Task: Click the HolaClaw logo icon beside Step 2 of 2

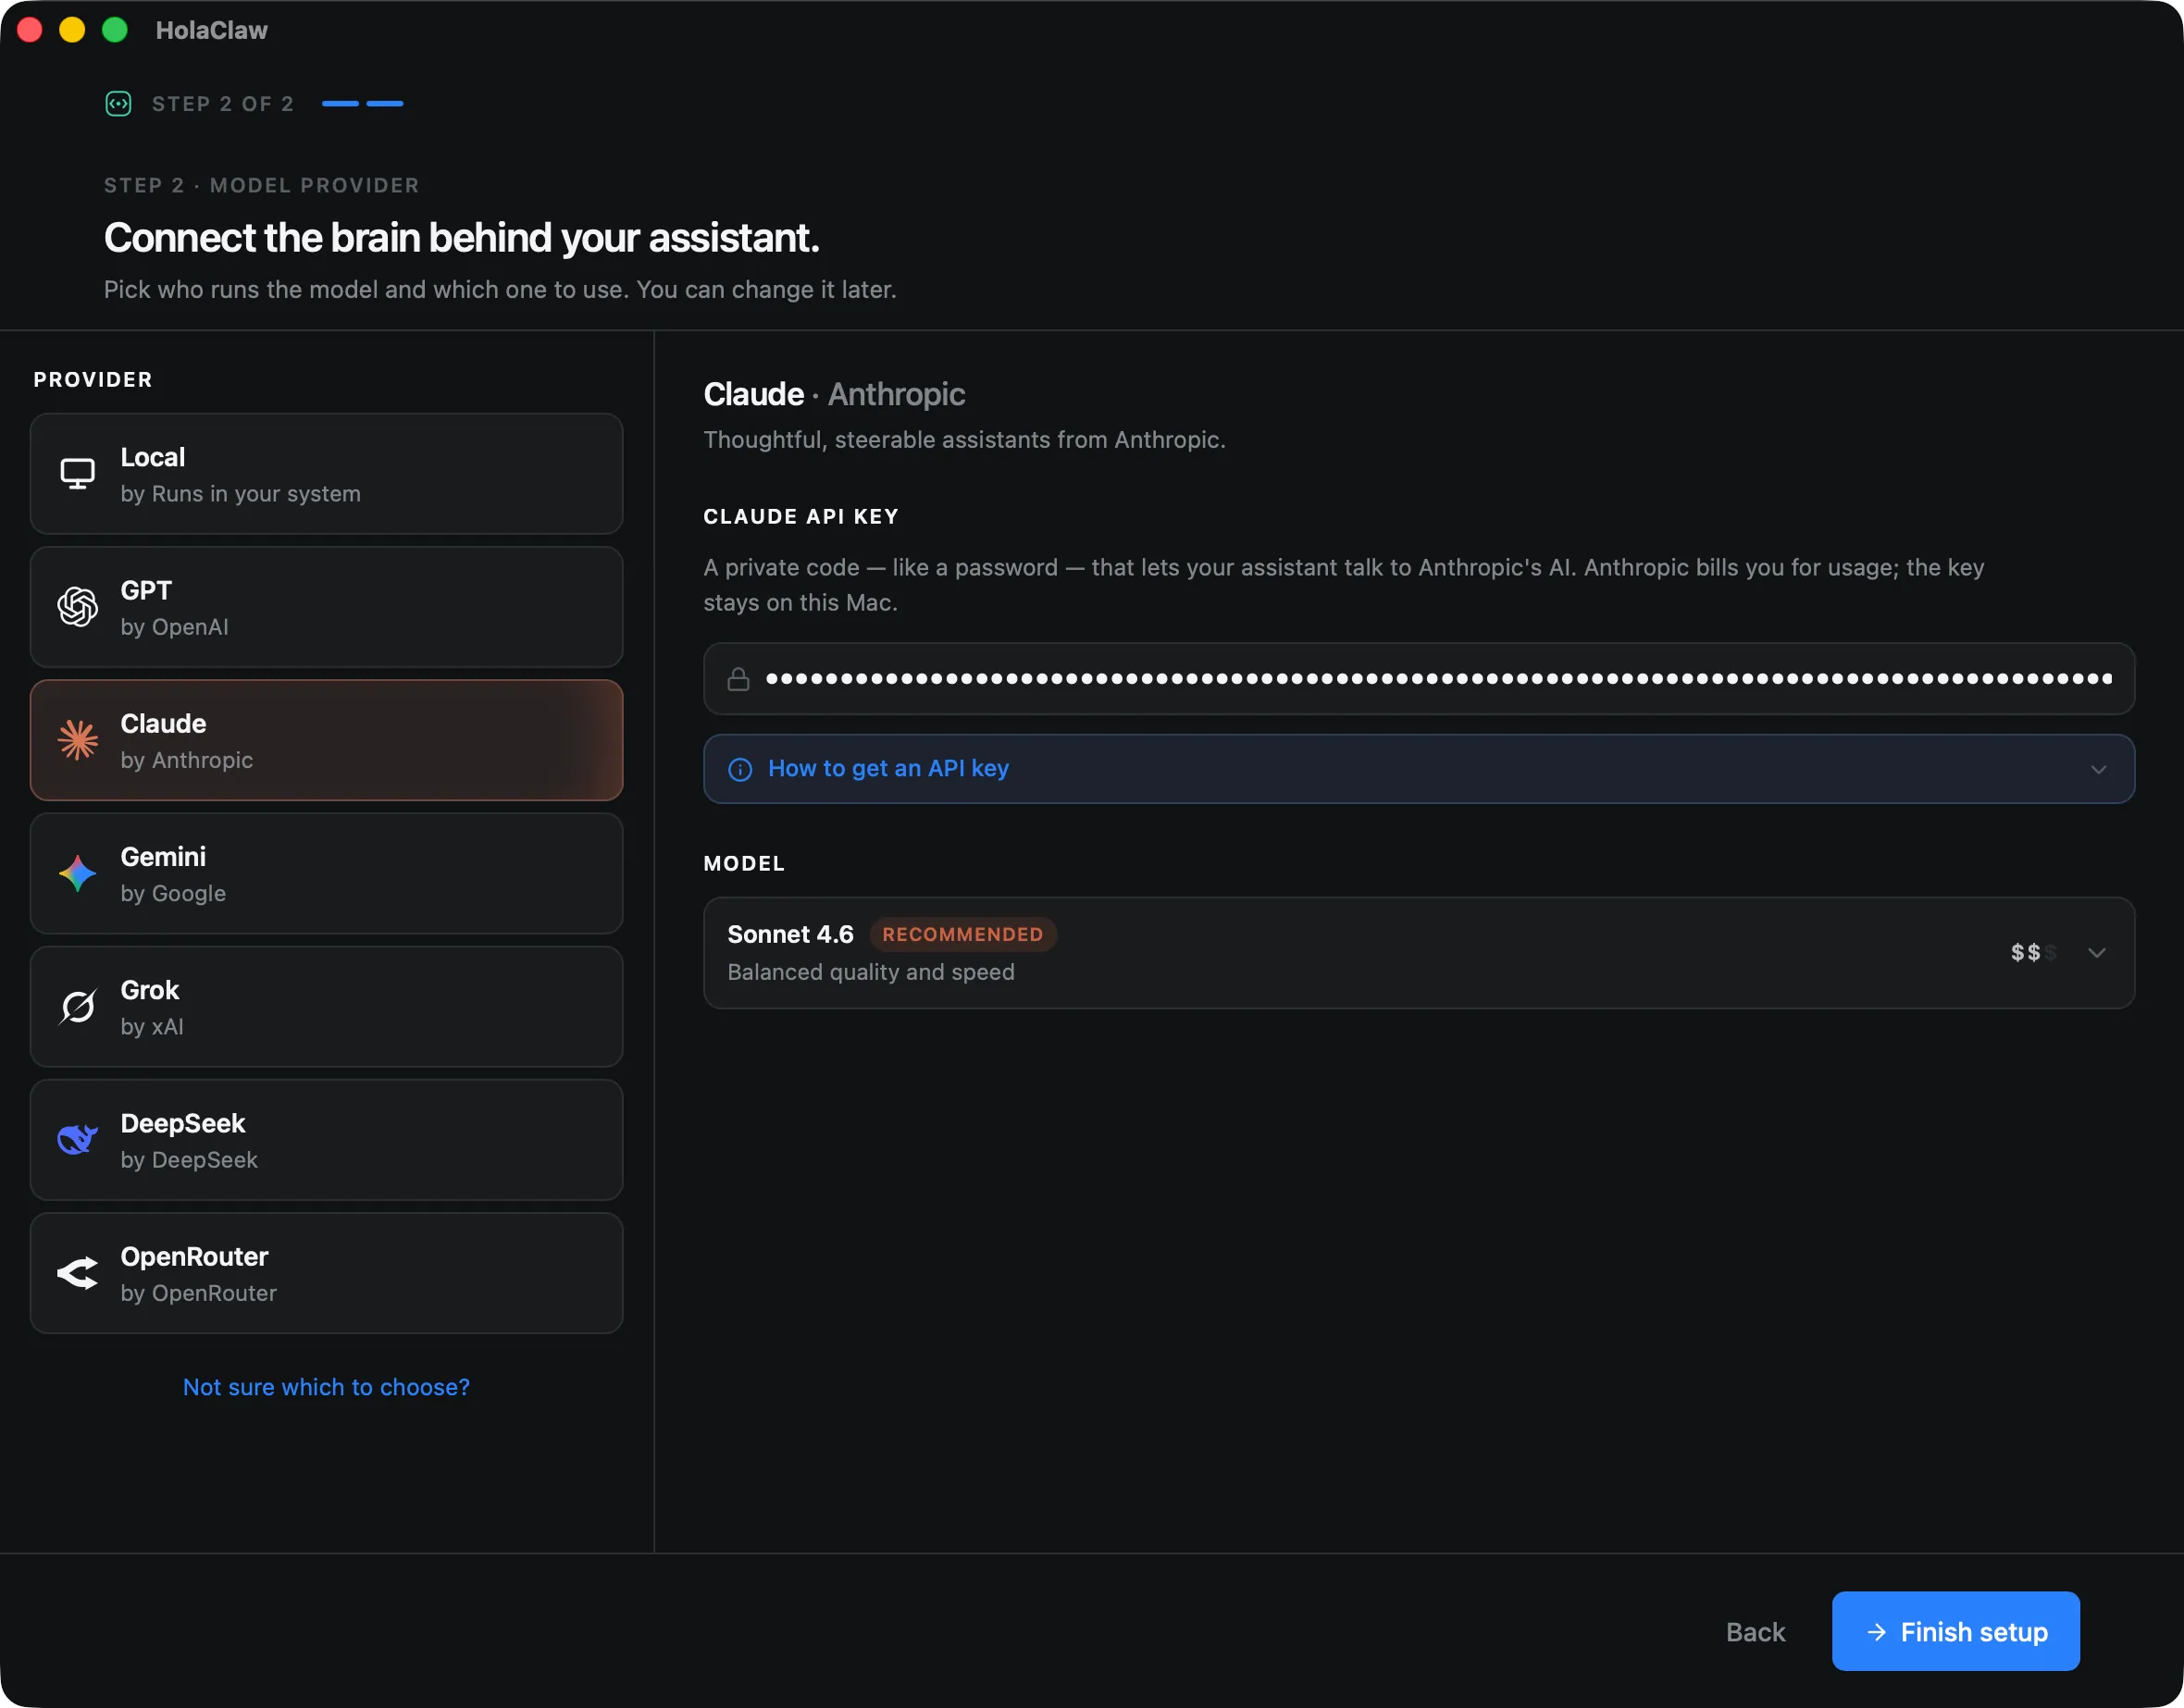Action: coord(118,104)
